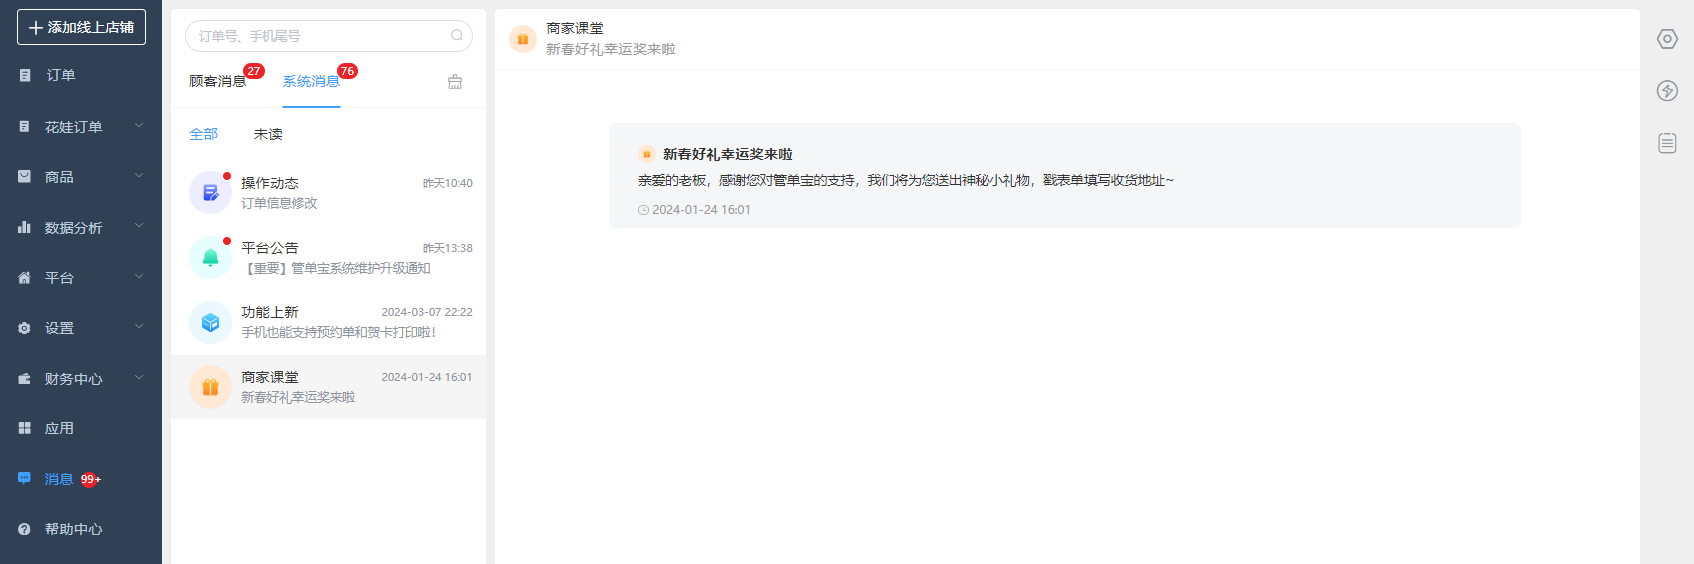The height and width of the screenshot is (564, 1694).
Task: Click the 消息 chat bubble icon
Action: pyautogui.click(x=25, y=479)
